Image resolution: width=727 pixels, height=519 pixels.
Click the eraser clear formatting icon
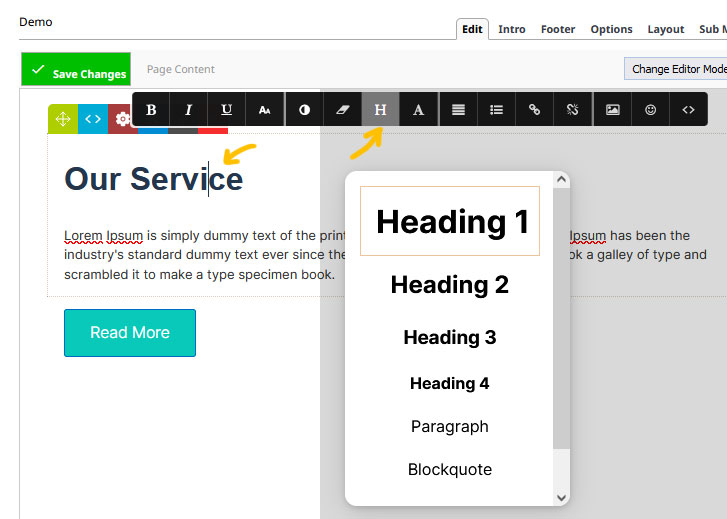point(342,110)
